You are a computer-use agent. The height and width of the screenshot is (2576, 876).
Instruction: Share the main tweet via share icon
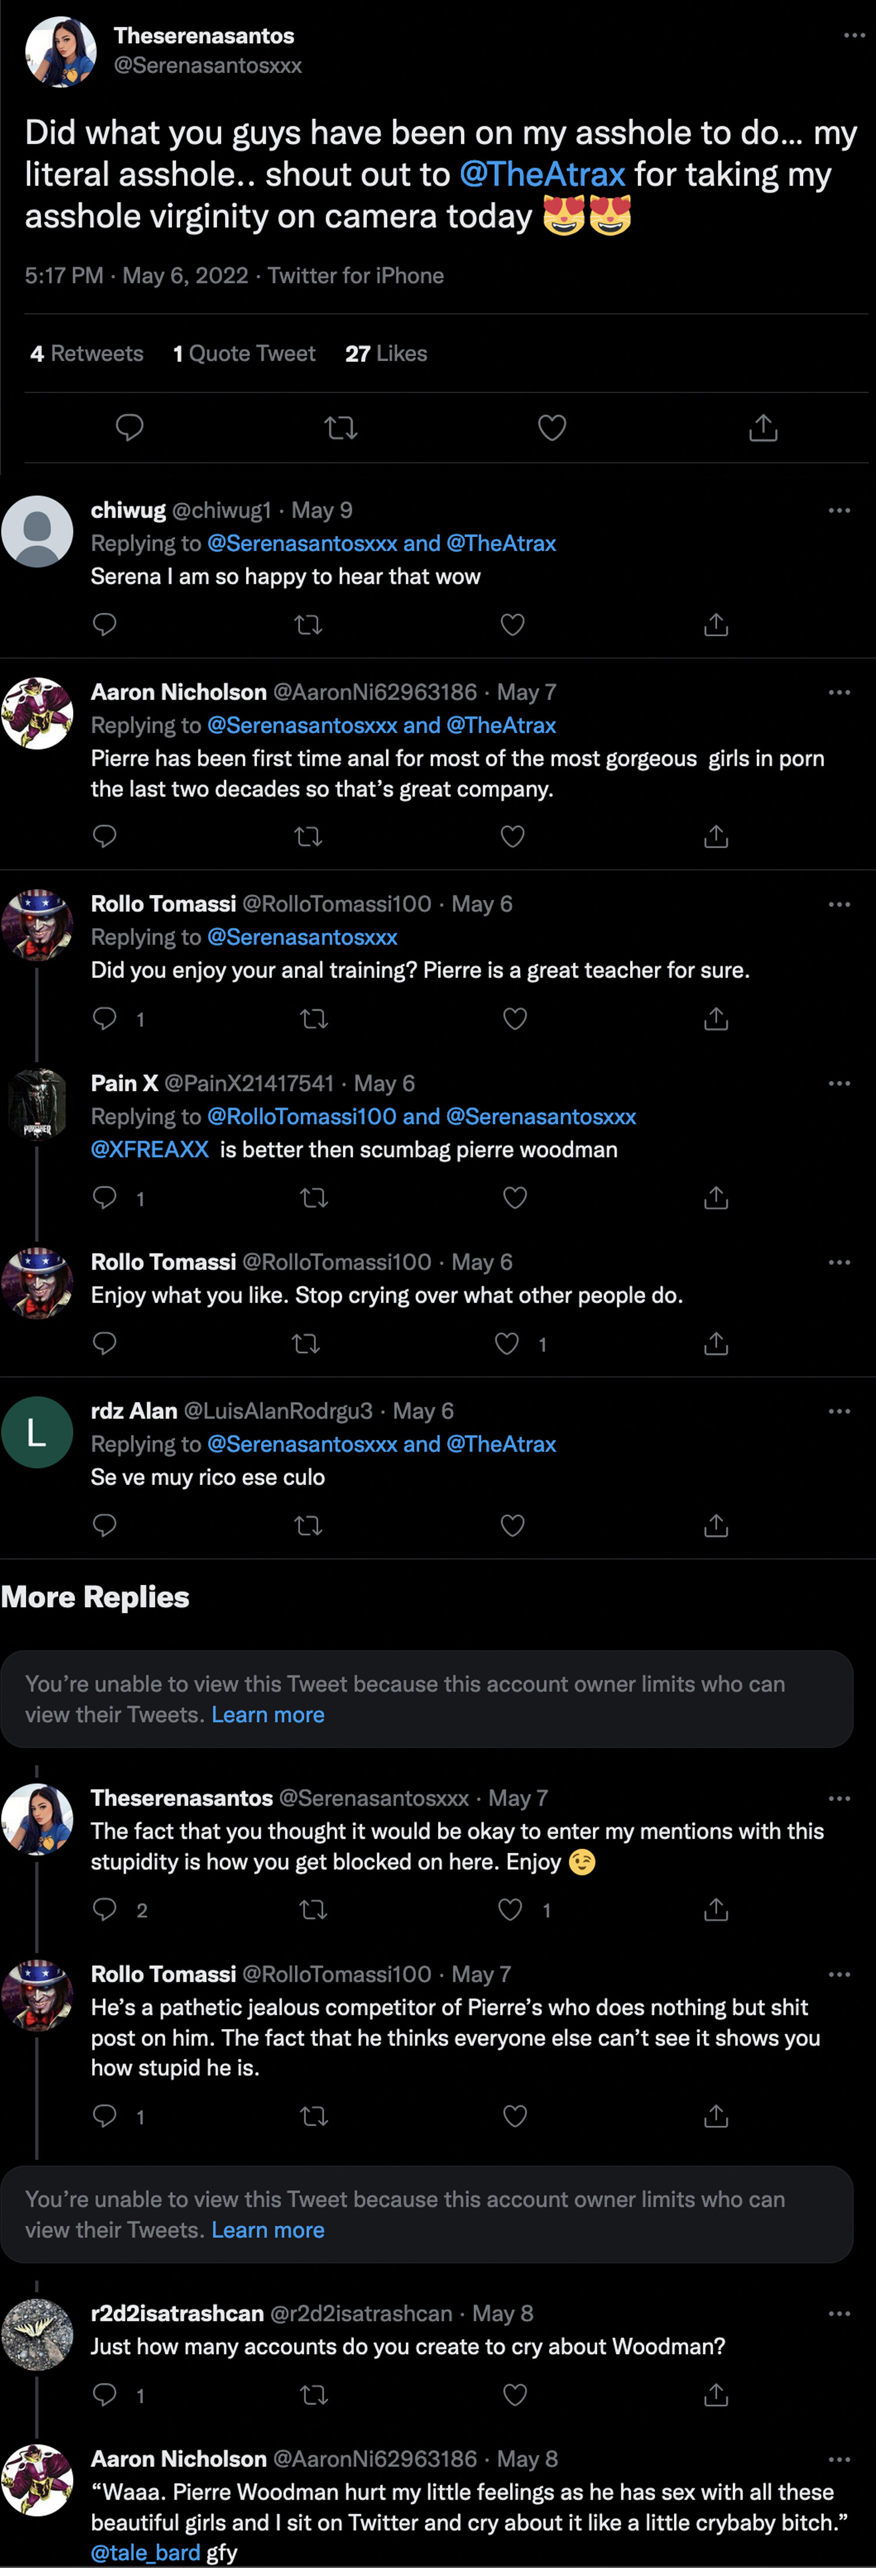pos(763,428)
